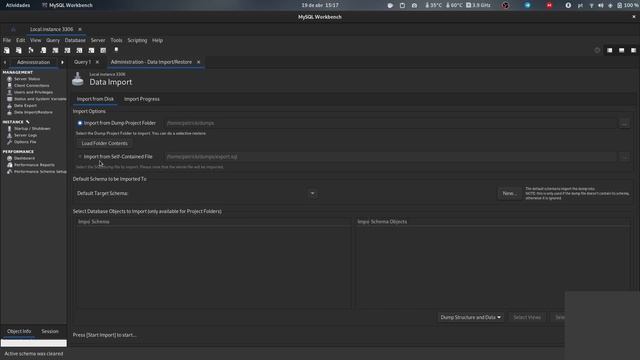Viewport: 640px width, 360px height.
Task: Select Import from Self-Contained File
Action: click(x=80, y=157)
